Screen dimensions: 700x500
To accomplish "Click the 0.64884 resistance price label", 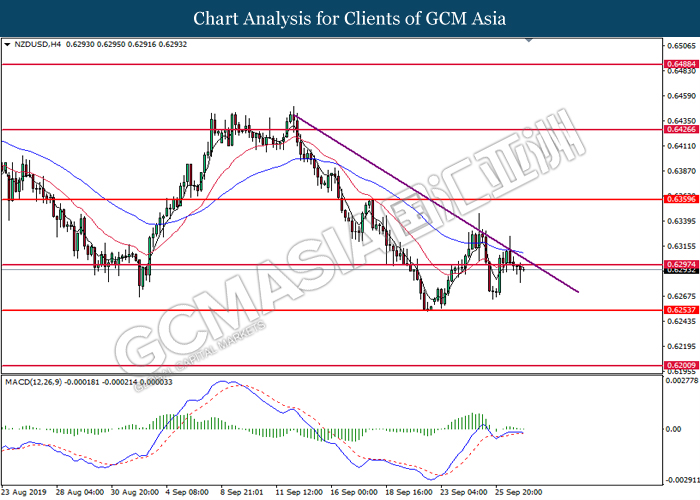I will pos(681,64).
